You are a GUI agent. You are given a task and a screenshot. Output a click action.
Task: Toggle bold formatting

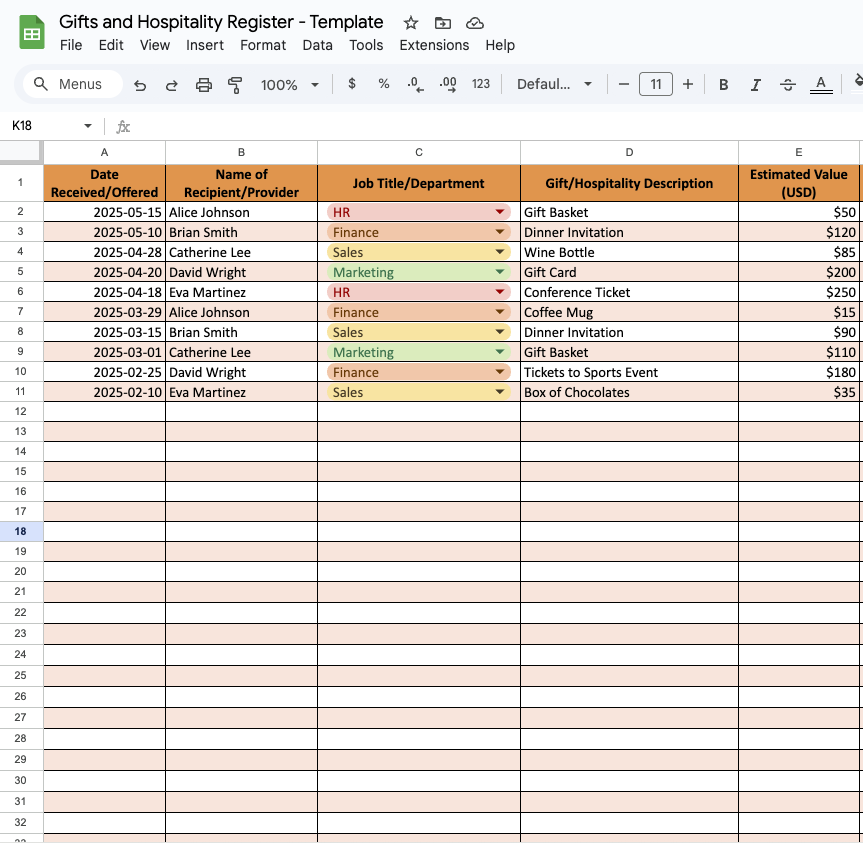pos(723,85)
